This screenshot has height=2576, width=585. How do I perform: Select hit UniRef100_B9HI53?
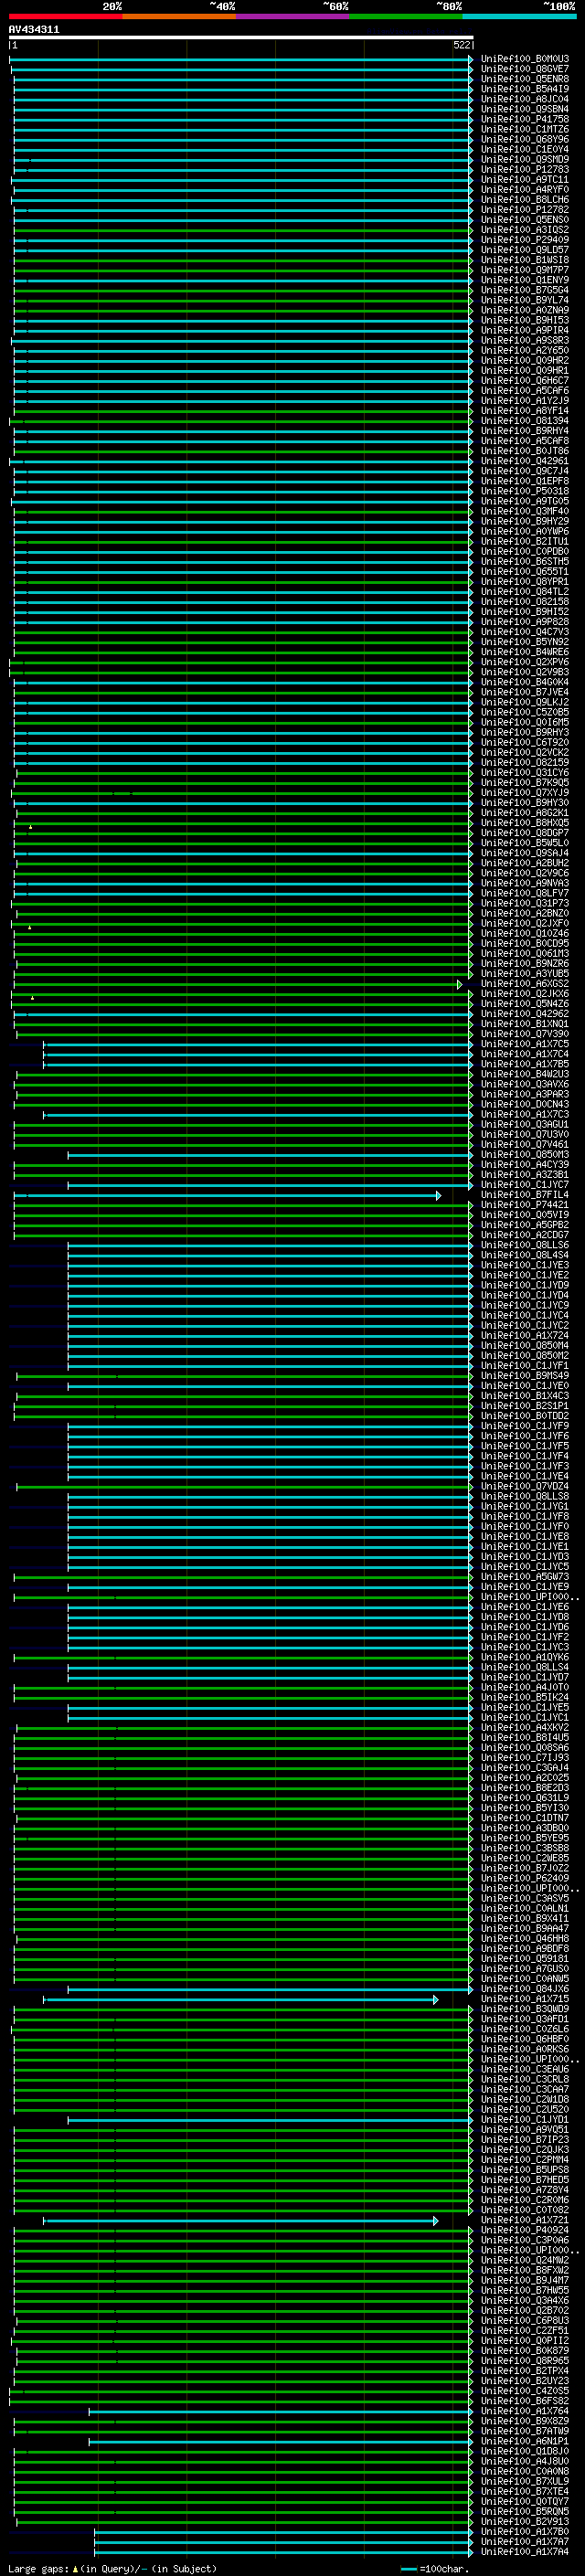pos(524,320)
